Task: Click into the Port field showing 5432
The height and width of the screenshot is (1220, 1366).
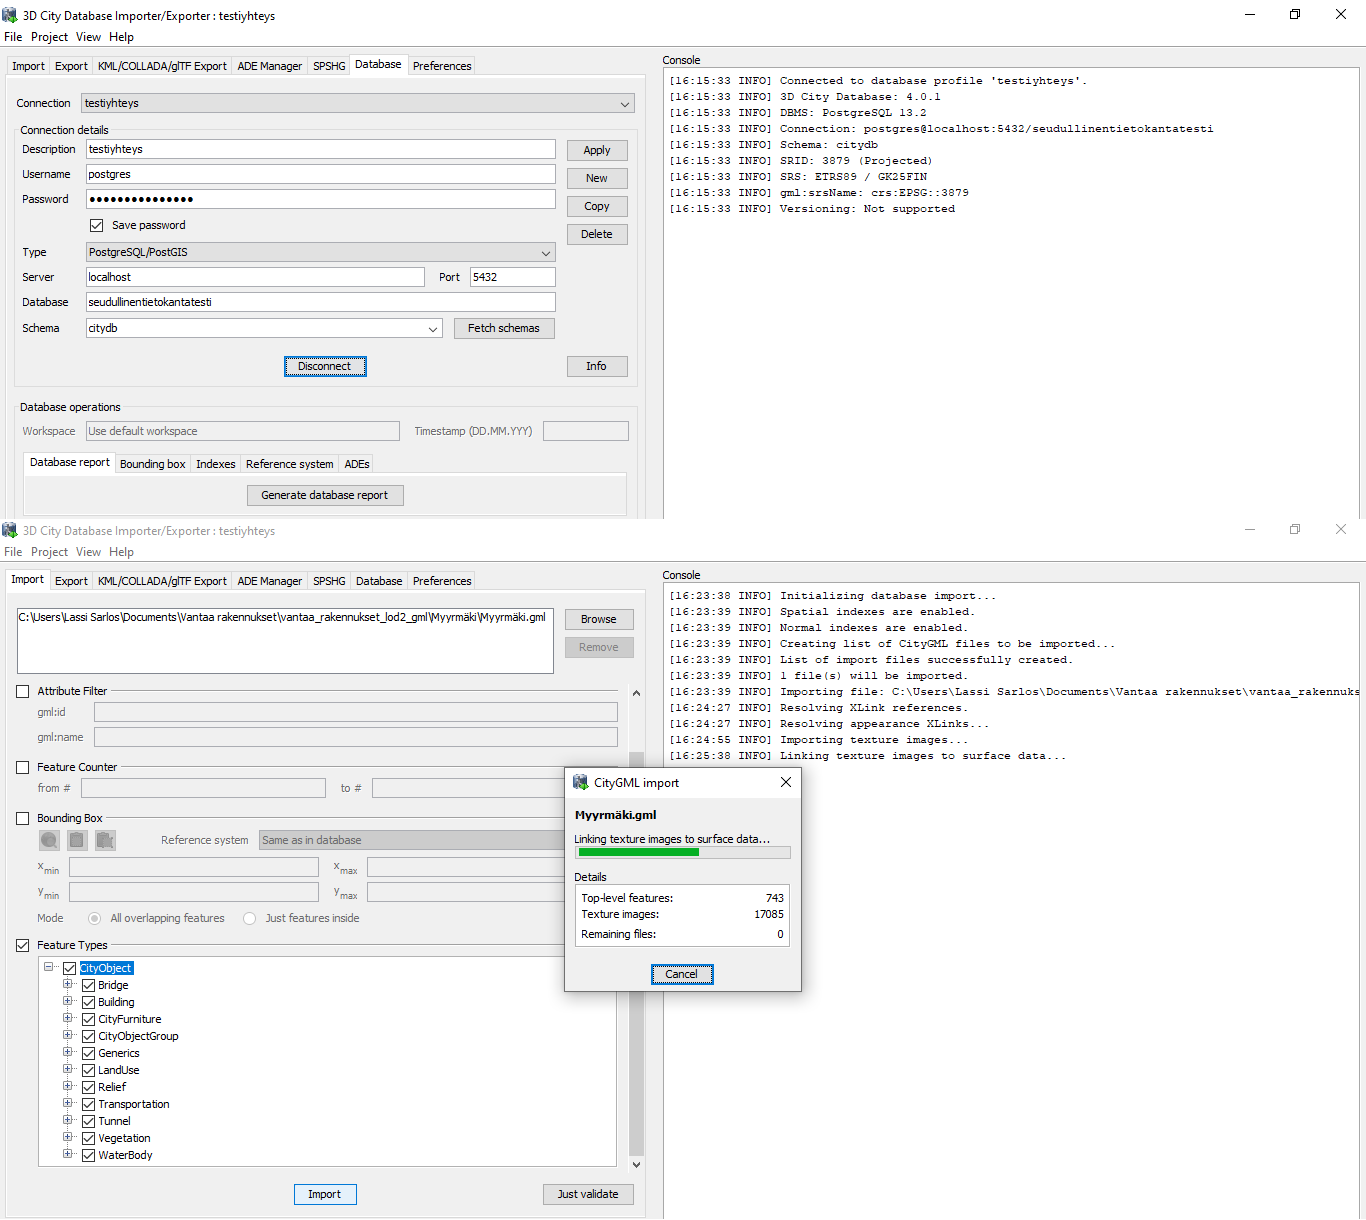Action: [512, 277]
